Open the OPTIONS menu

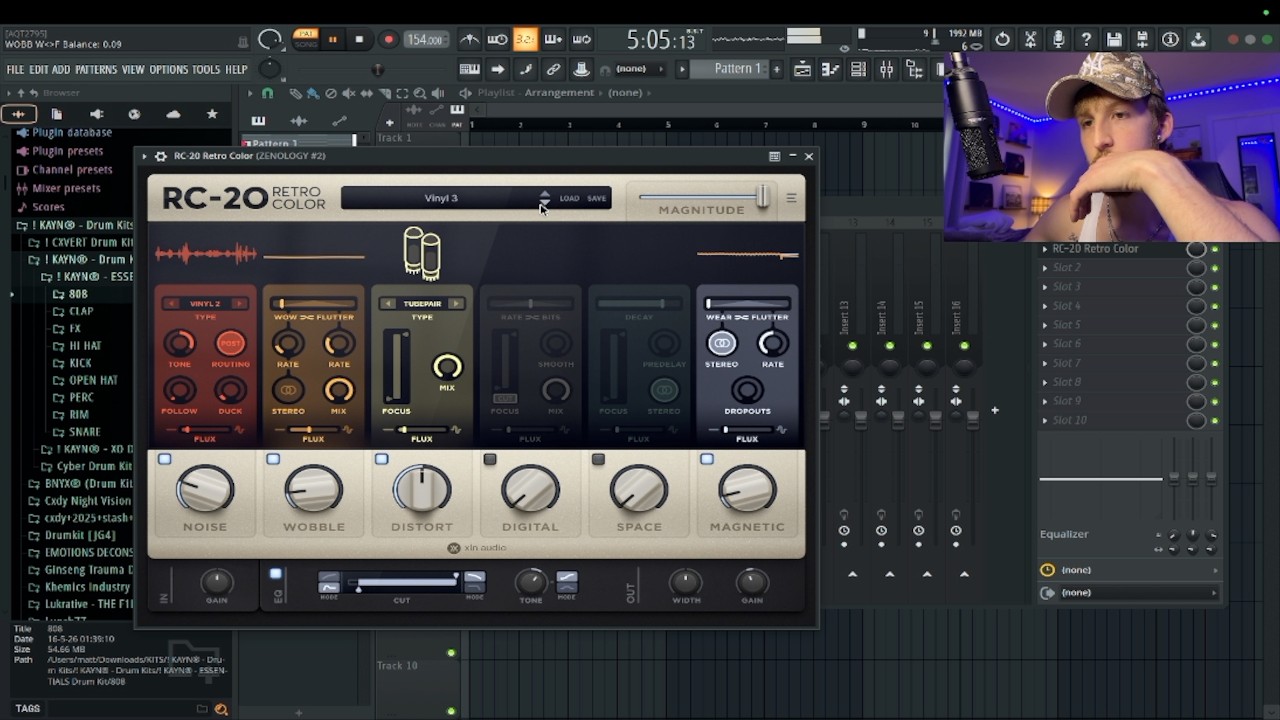tap(168, 70)
